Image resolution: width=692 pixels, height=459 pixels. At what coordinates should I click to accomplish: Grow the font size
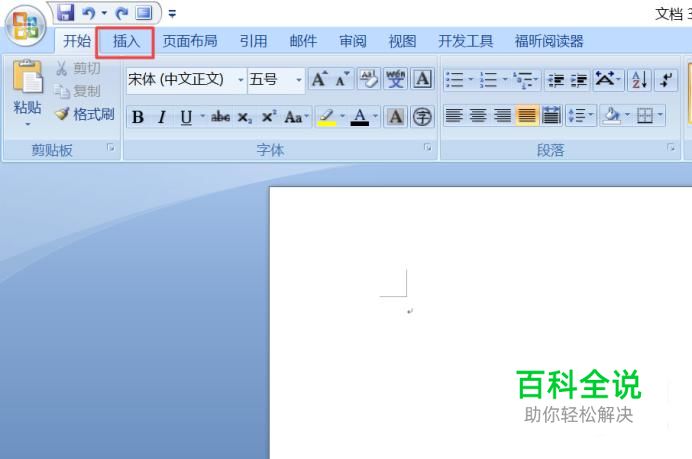coord(319,79)
